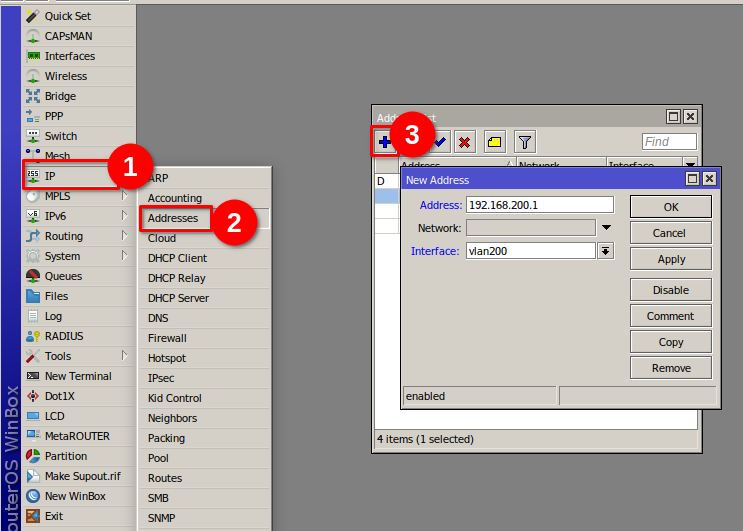Select the Wireless sidebar item

click(x=66, y=76)
